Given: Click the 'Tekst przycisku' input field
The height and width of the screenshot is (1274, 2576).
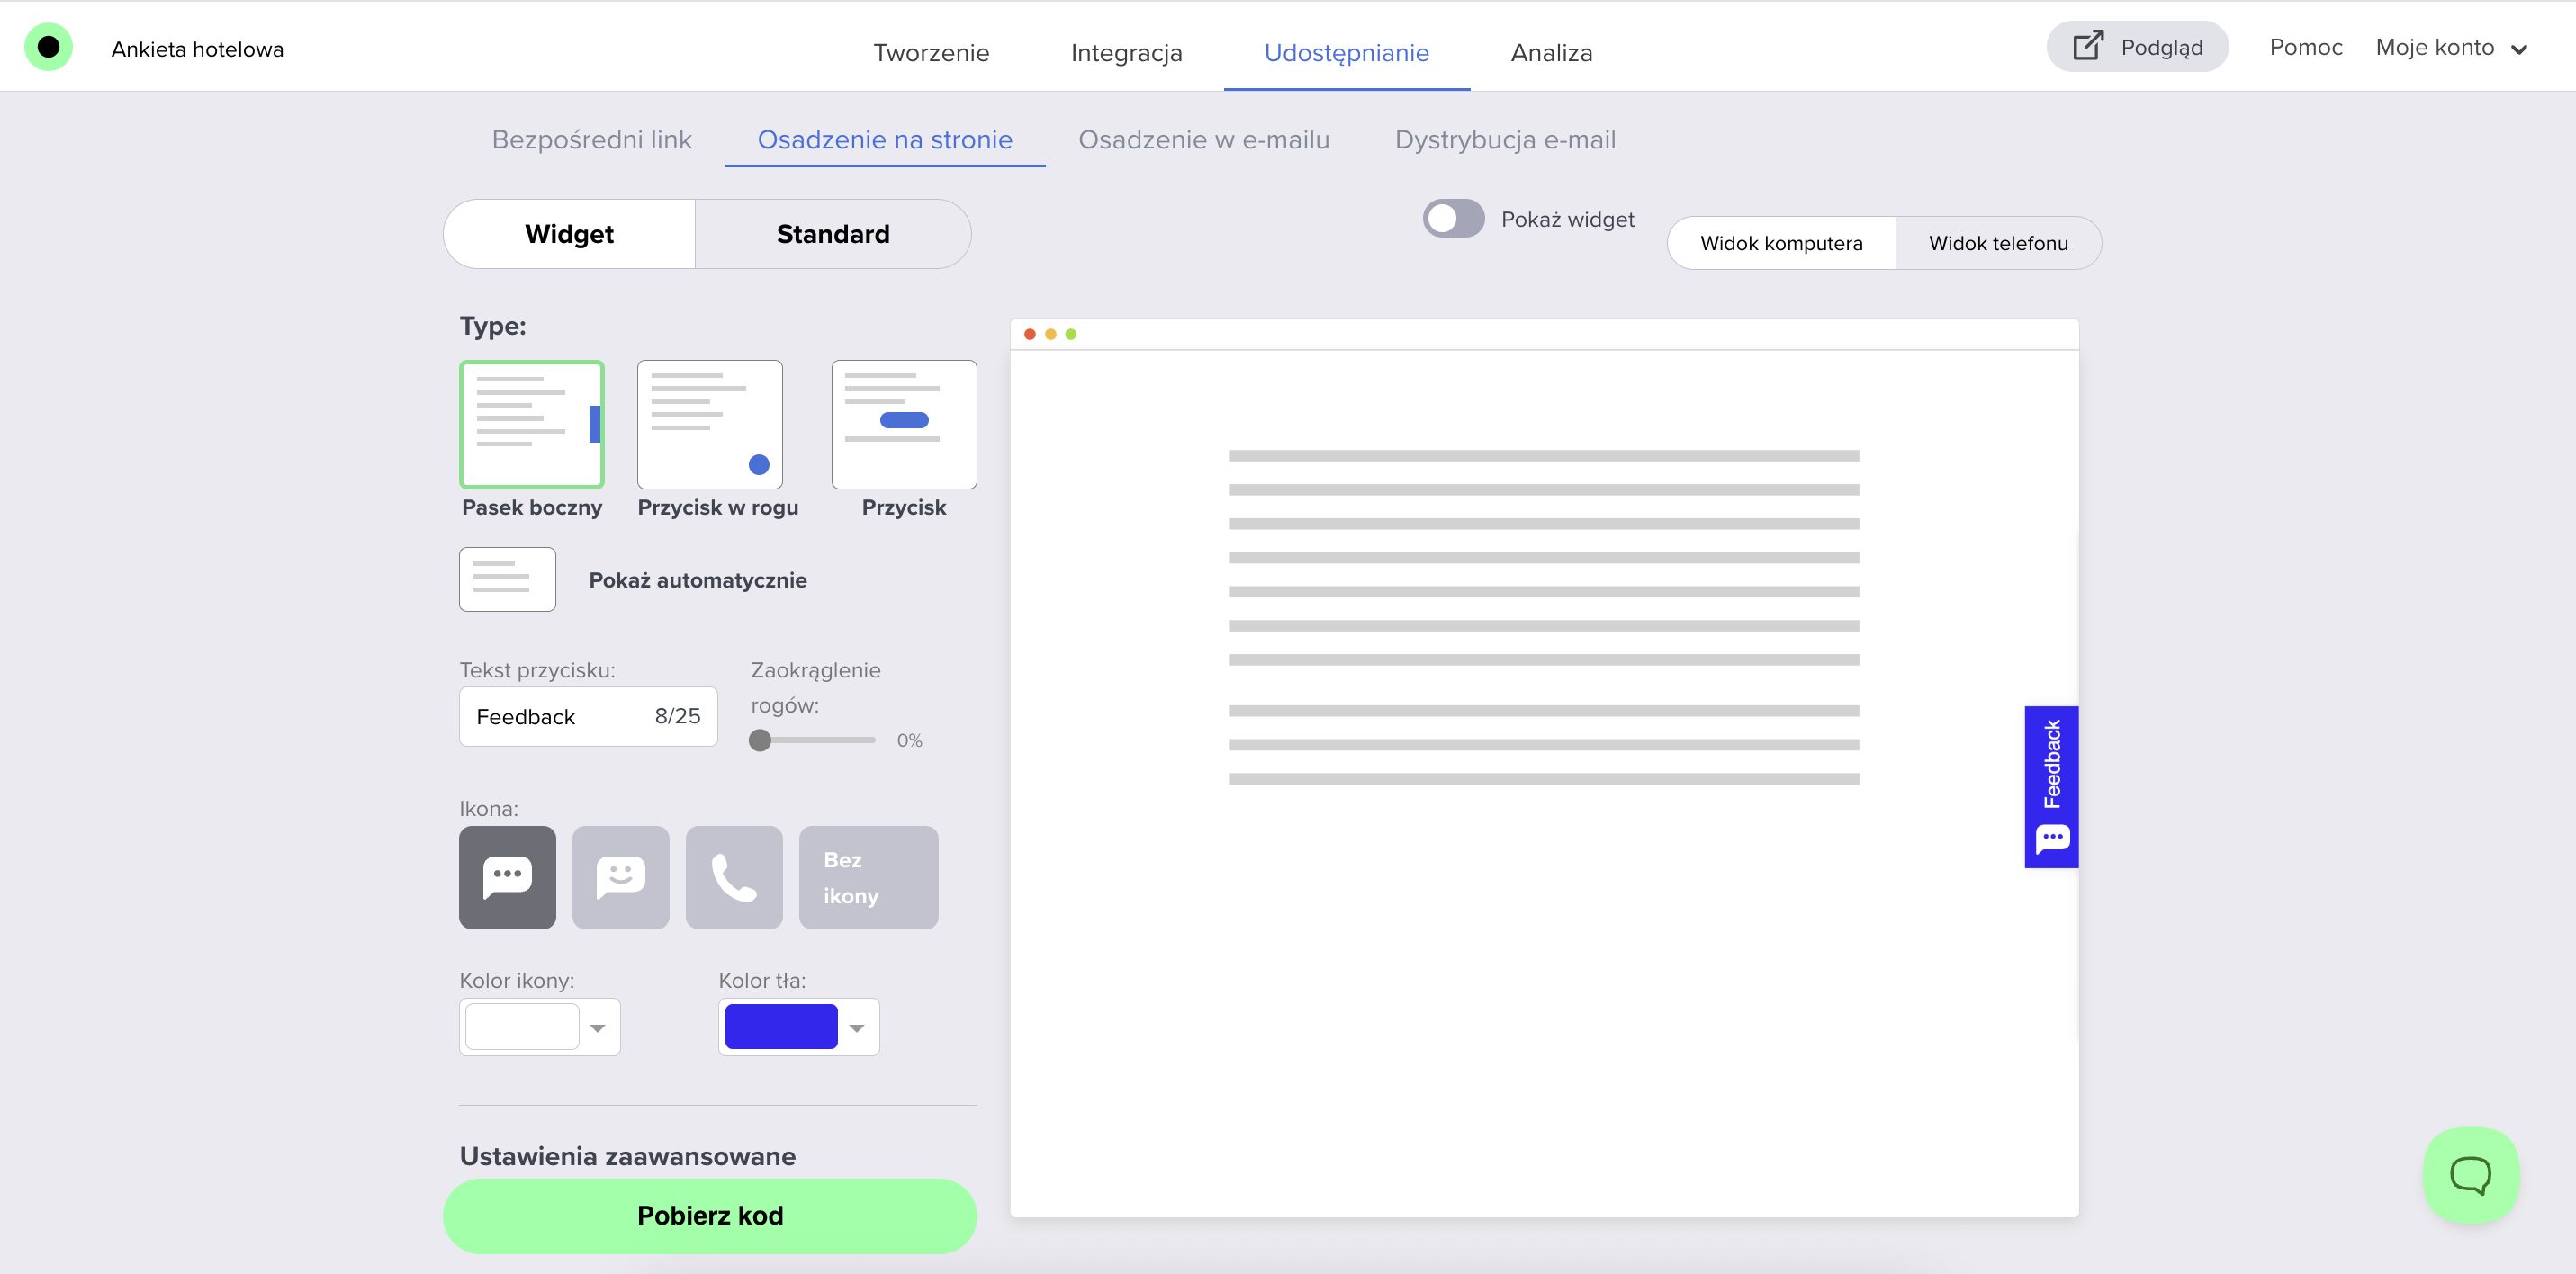Looking at the screenshot, I should (x=587, y=716).
